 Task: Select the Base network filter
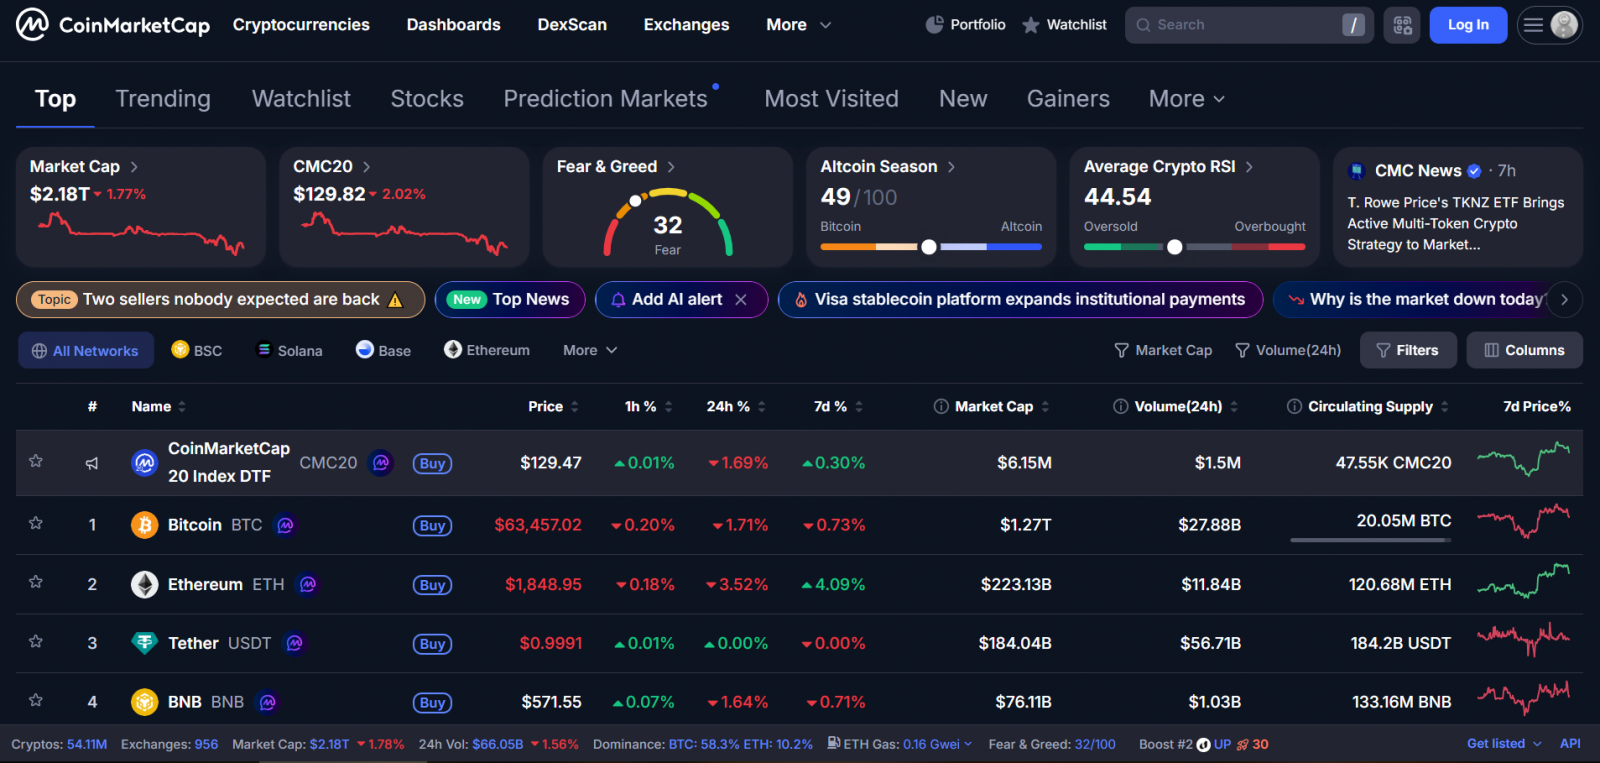point(384,350)
